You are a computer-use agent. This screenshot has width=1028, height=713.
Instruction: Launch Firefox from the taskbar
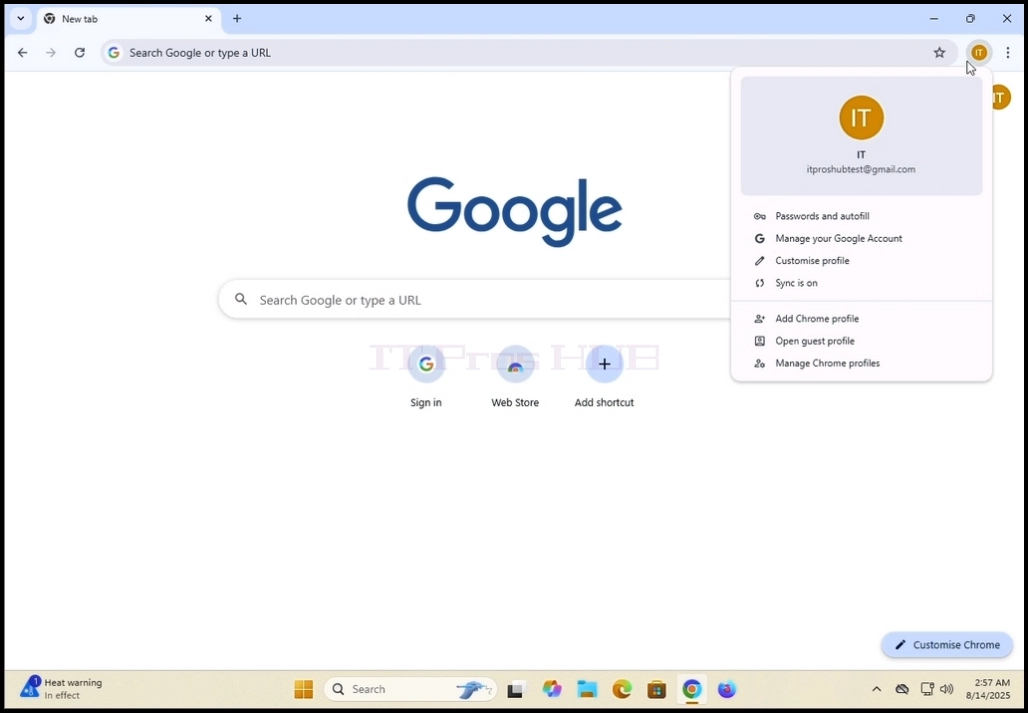[x=726, y=689]
